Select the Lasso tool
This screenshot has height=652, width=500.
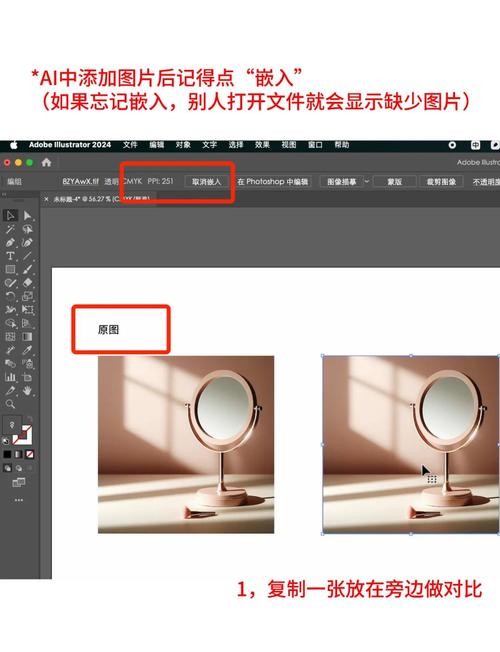tap(27, 229)
